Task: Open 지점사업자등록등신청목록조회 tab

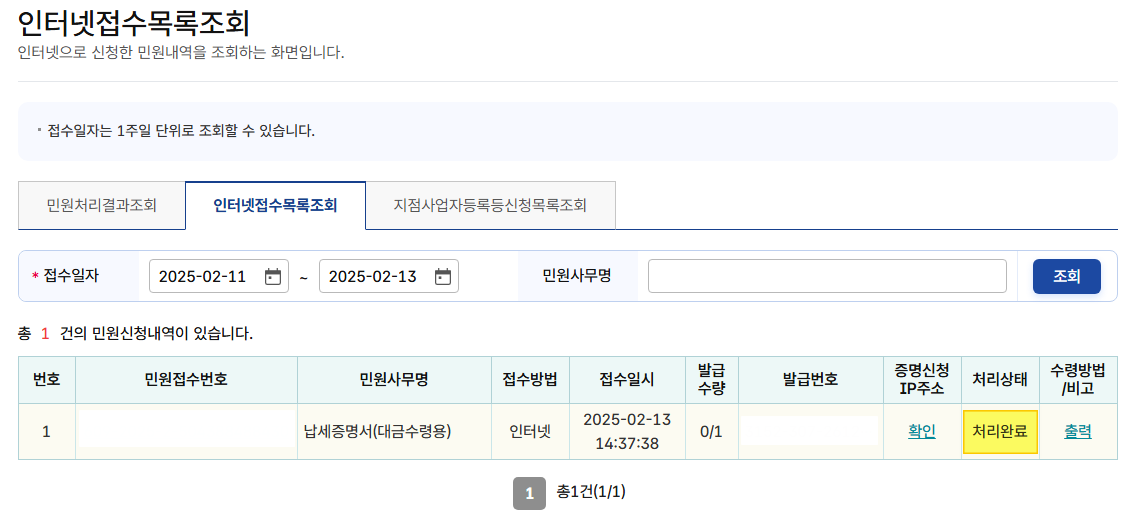Action: [490, 206]
